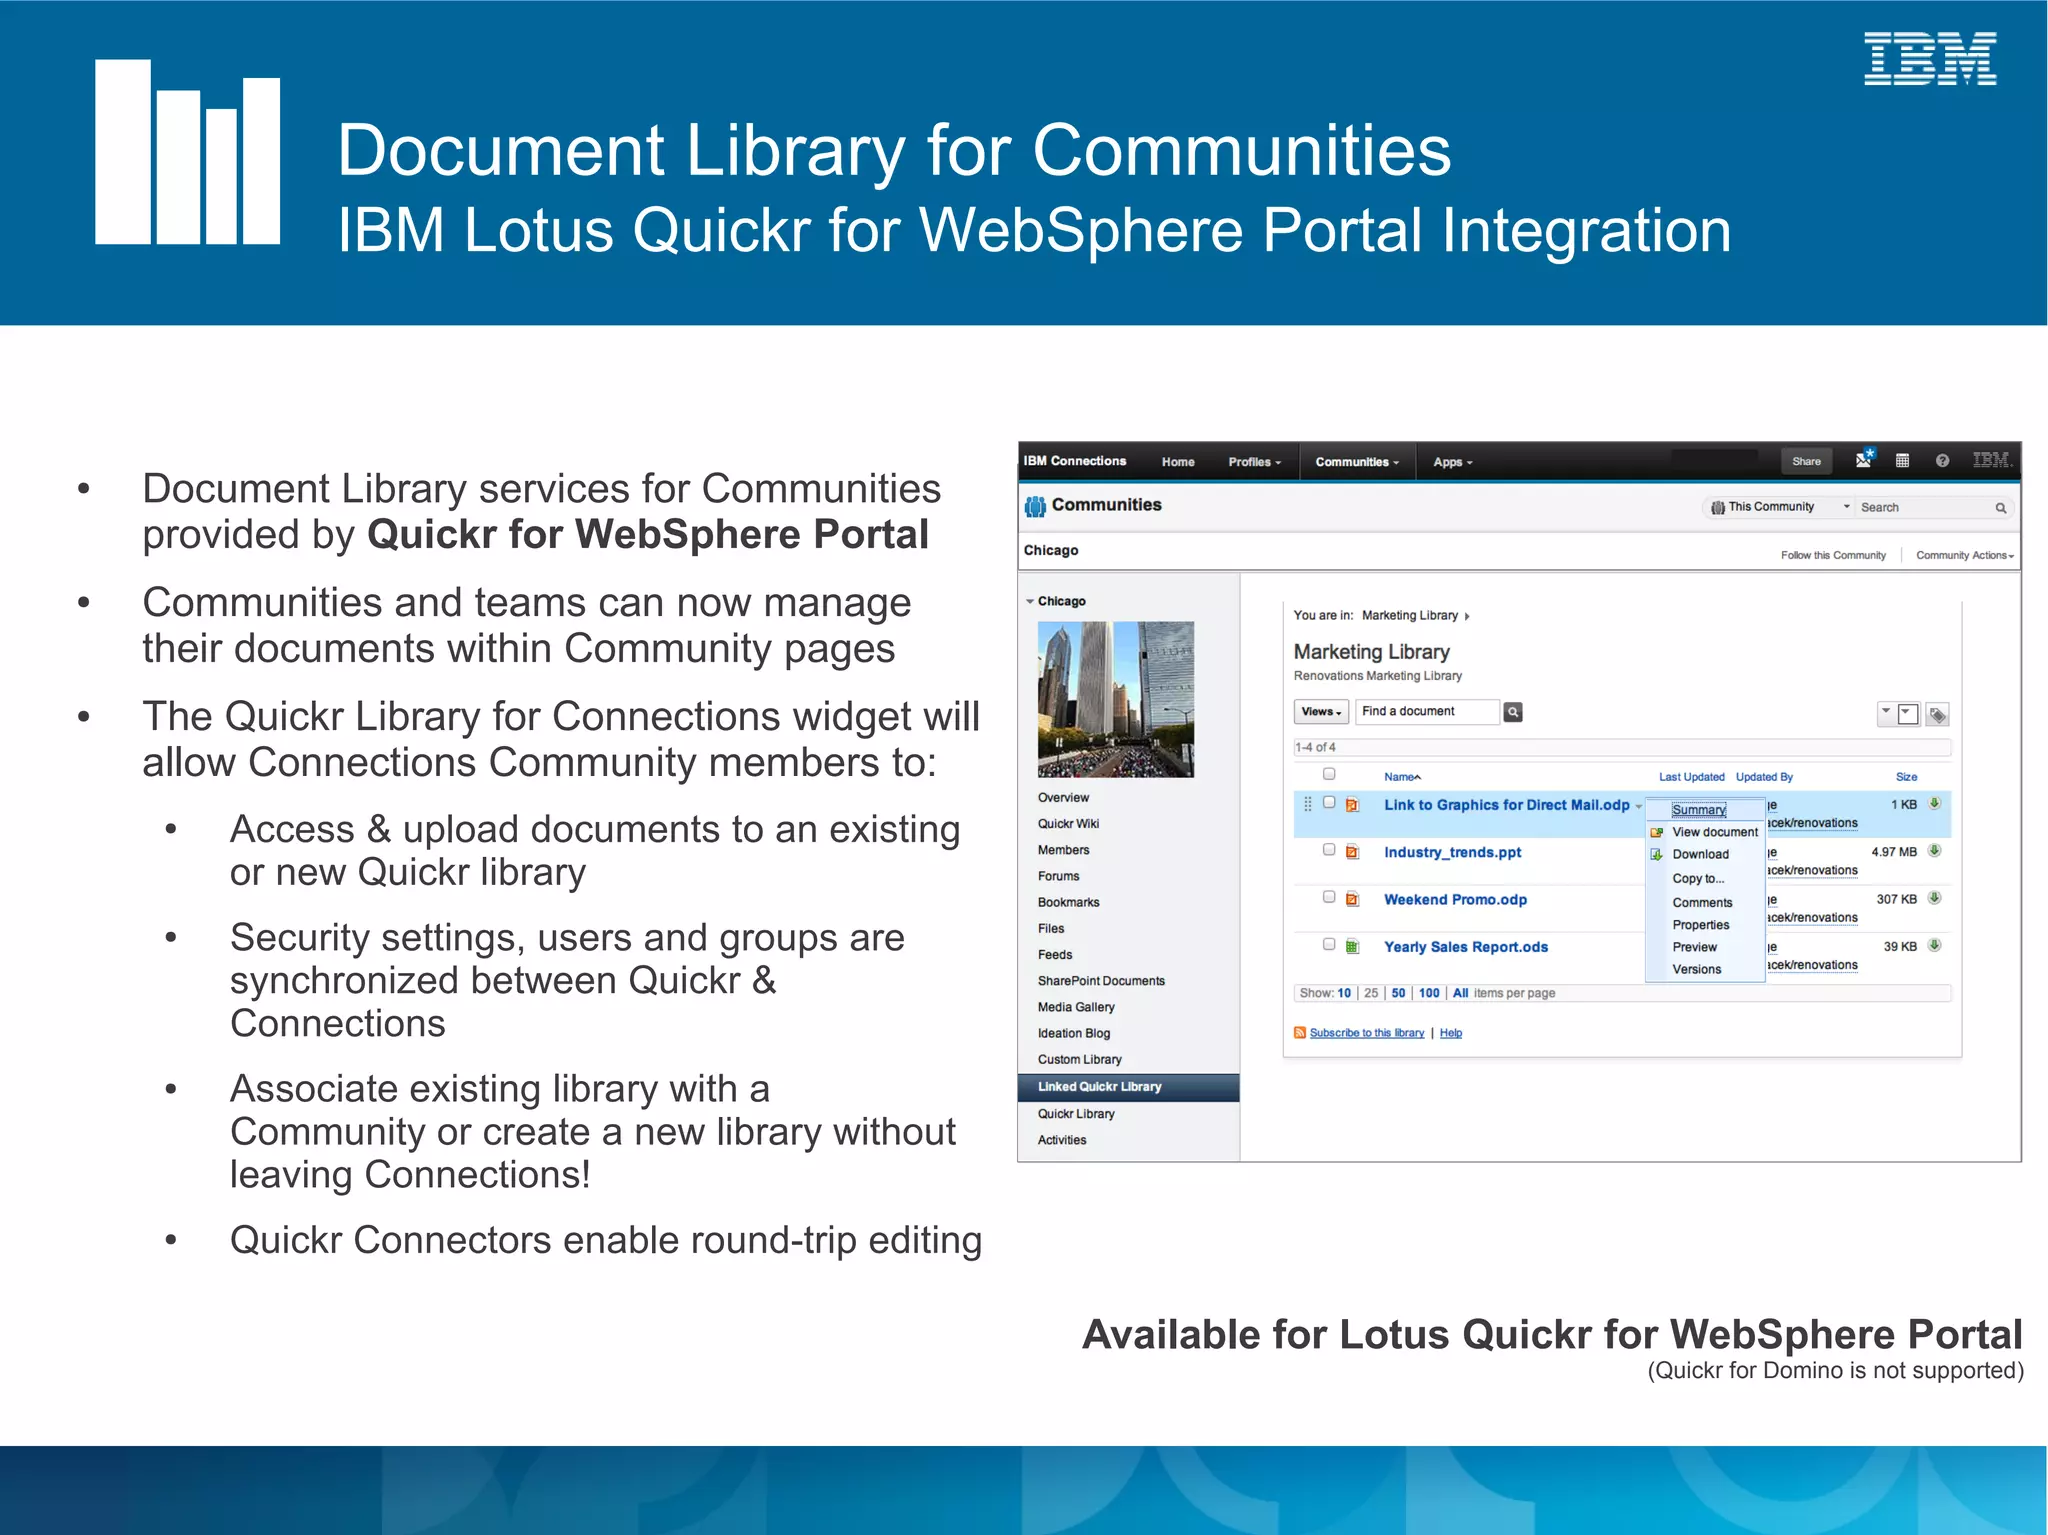This screenshot has width=2048, height=1535.
Task: Open Quickr Wiki in the sidebar
Action: 1068,824
